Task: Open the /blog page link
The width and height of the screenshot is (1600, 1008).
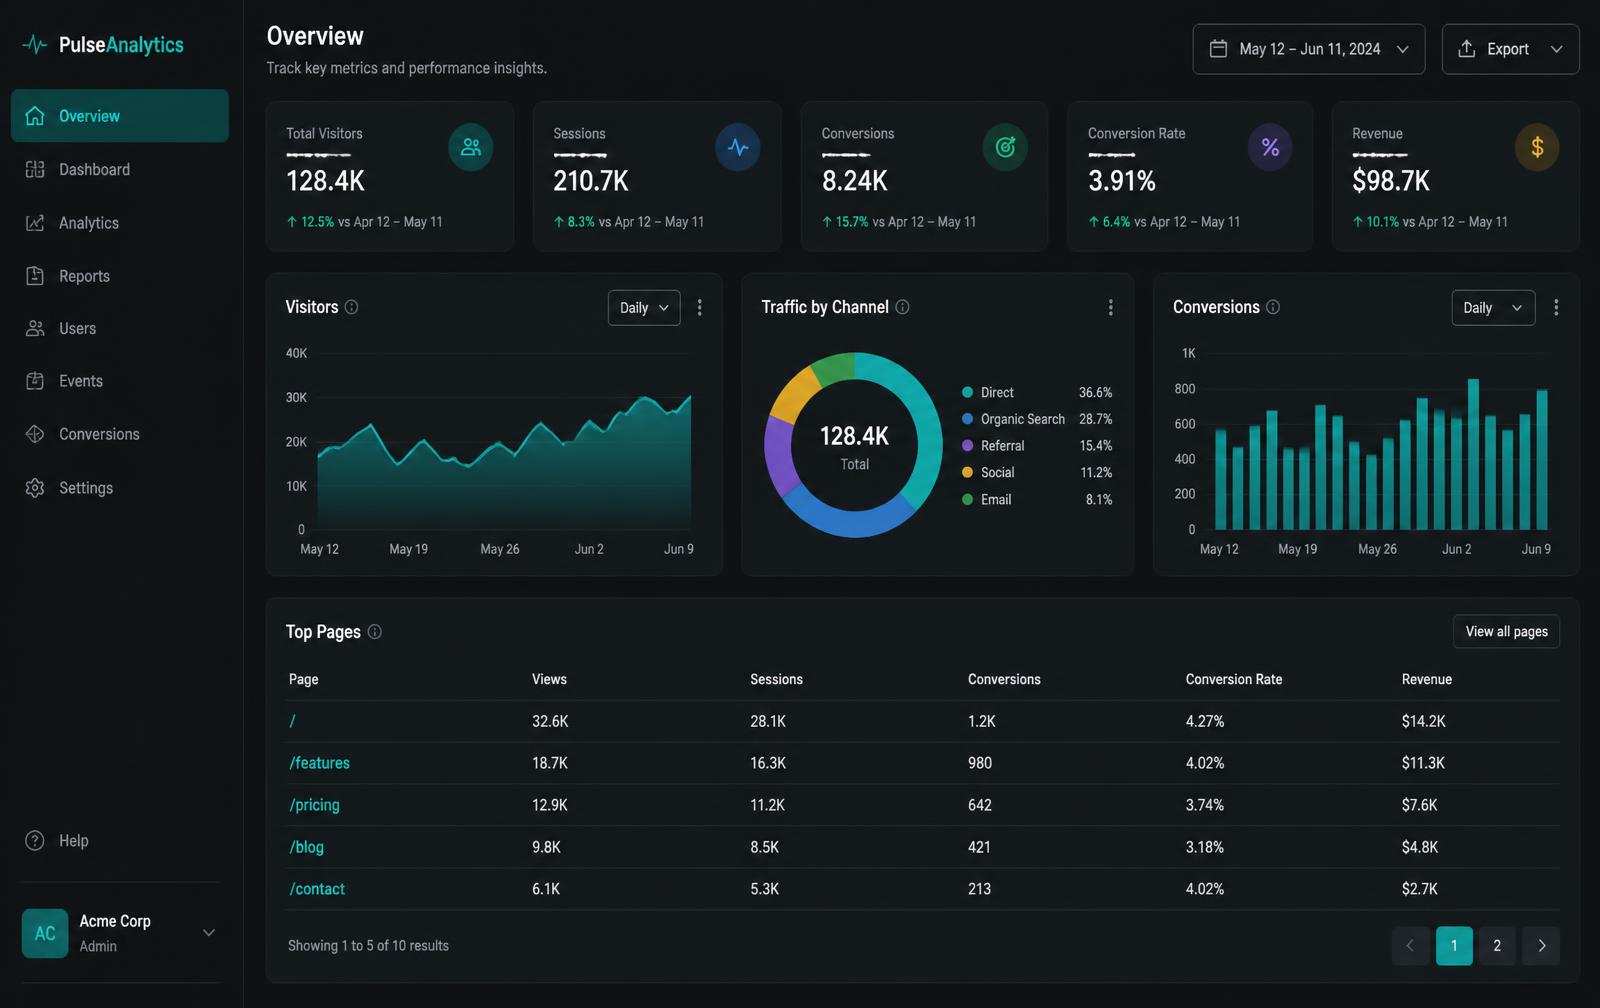Action: tap(307, 847)
